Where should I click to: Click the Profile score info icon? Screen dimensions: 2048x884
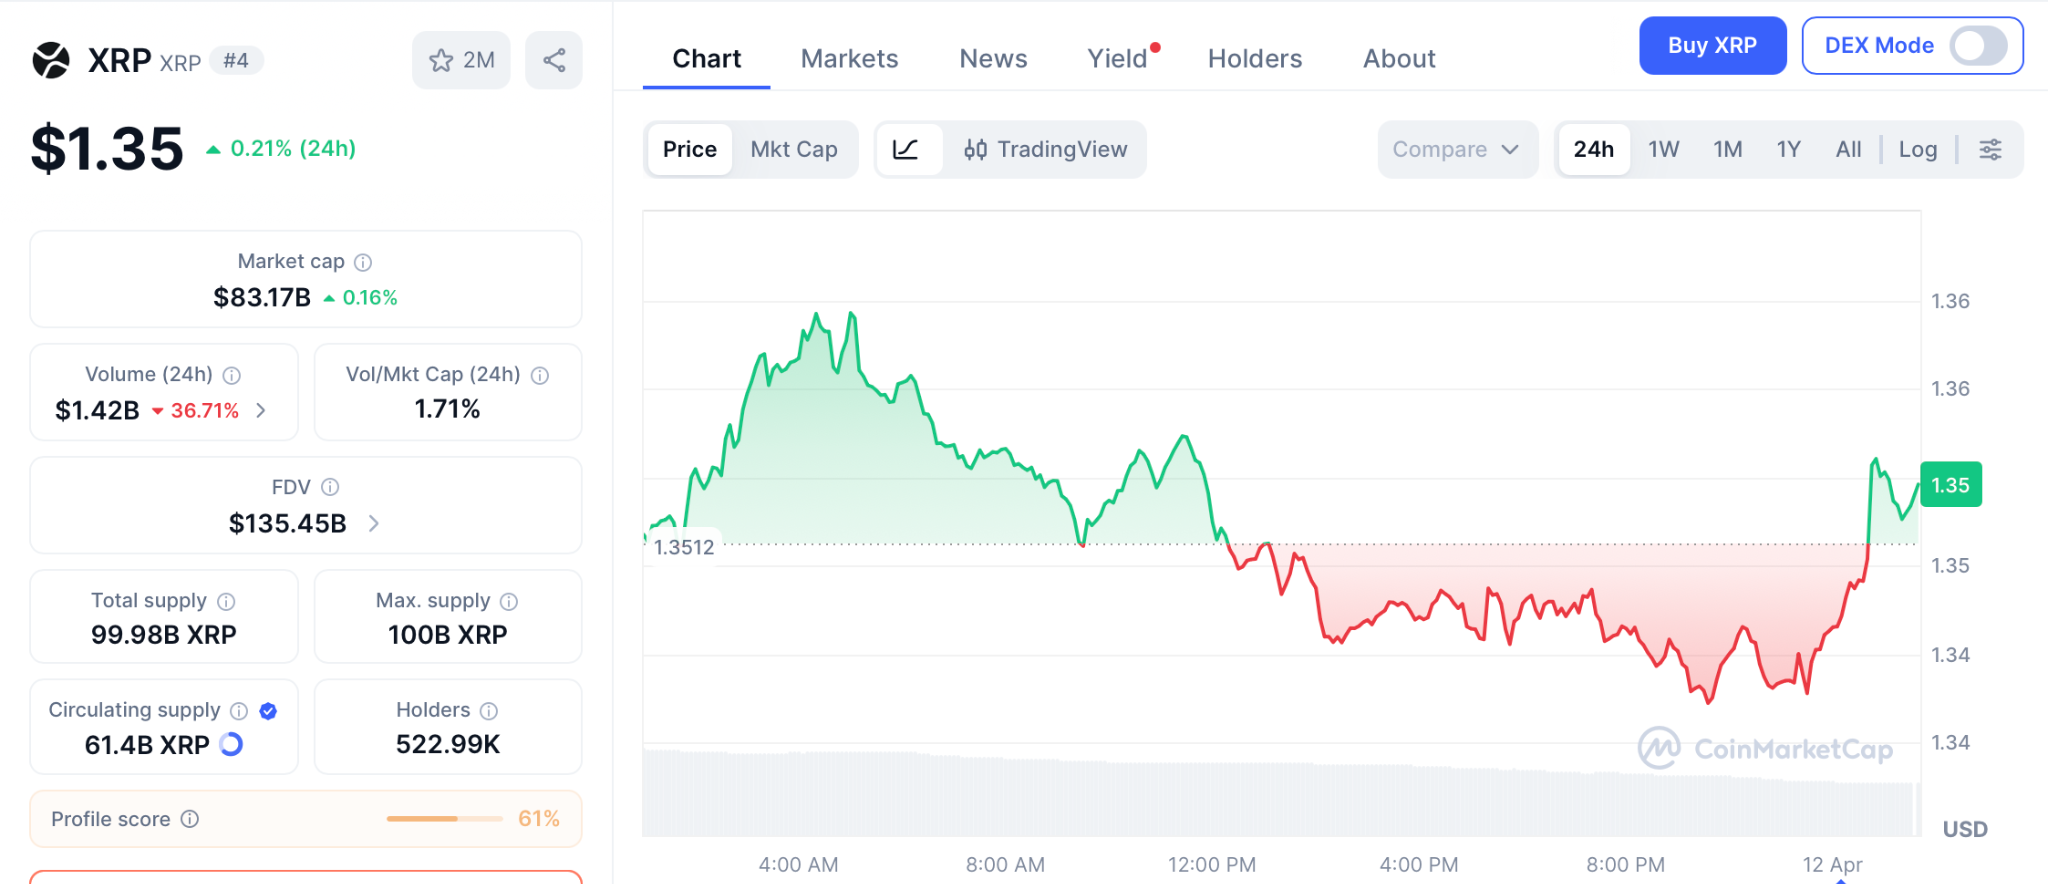[190, 819]
